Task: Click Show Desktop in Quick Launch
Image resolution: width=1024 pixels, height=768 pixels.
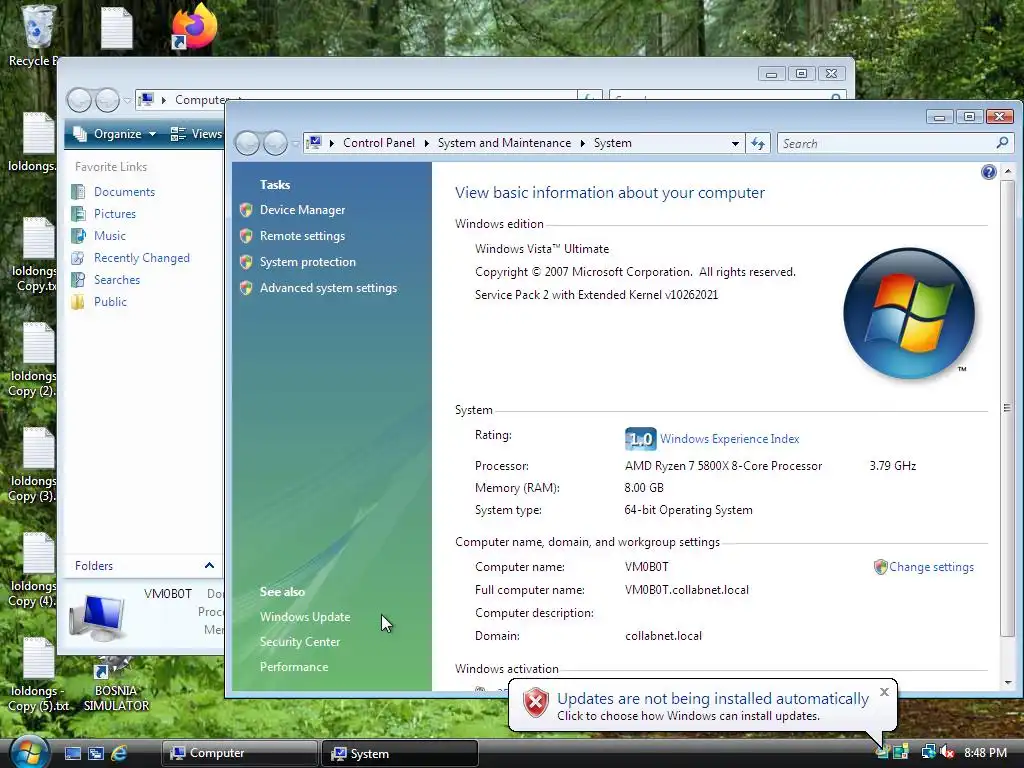Action: (x=72, y=753)
